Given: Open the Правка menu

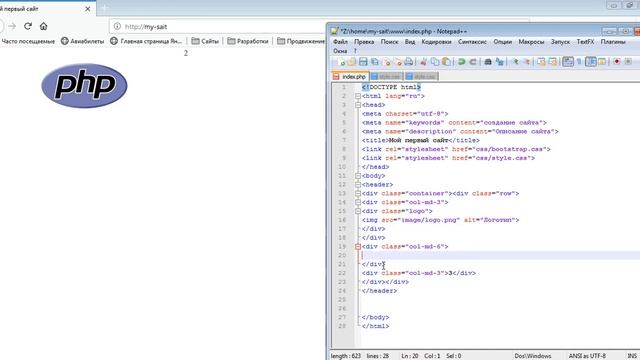Looking at the screenshot, I should [364, 42].
